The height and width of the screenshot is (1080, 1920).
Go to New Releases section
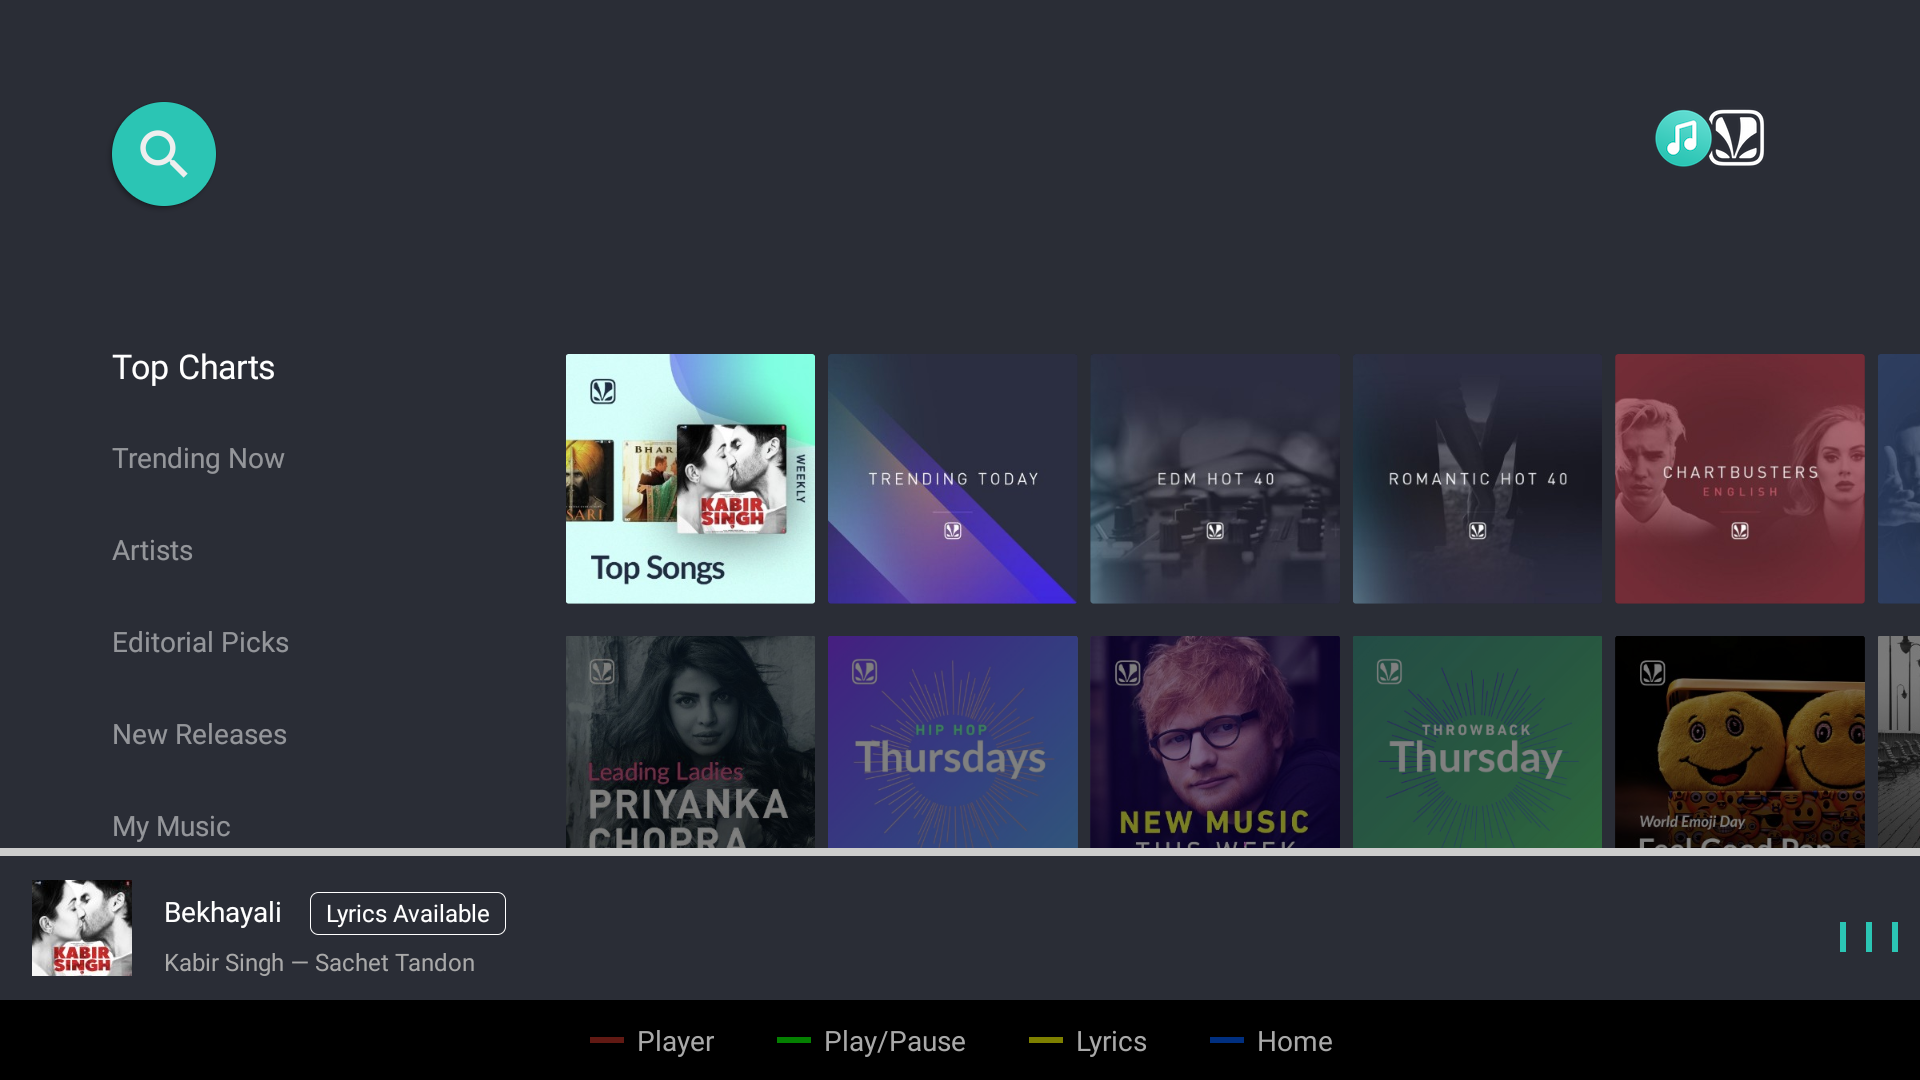199,735
